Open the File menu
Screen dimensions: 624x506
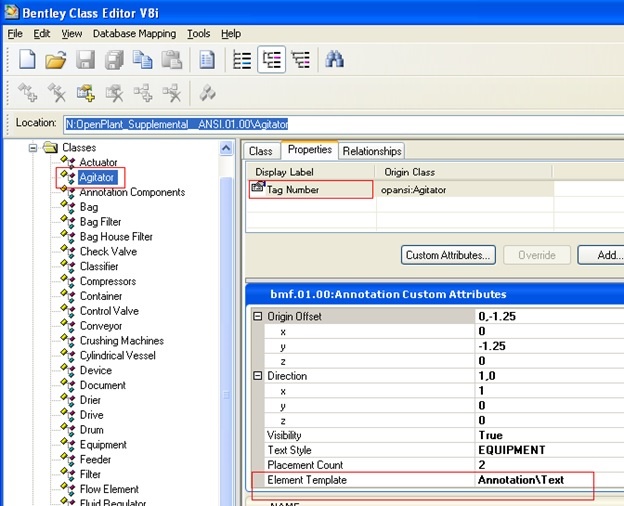(x=15, y=34)
